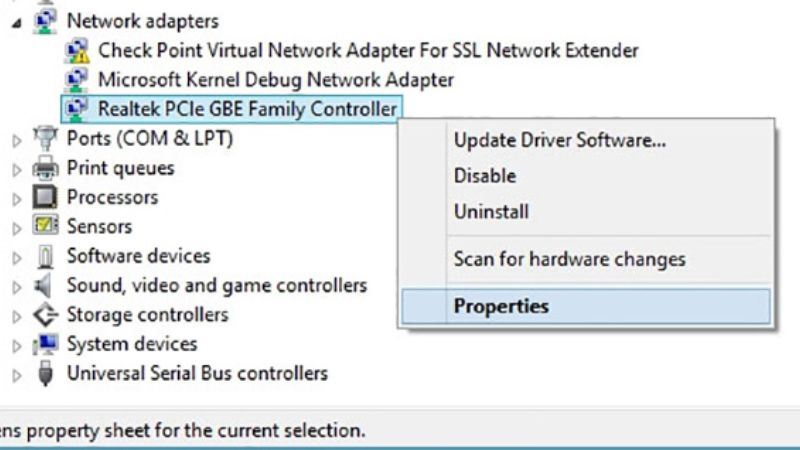Viewport: 800px width, 450px height.
Task: Click the Ports (COM & LPT) icon
Action: pyautogui.click(x=45, y=139)
